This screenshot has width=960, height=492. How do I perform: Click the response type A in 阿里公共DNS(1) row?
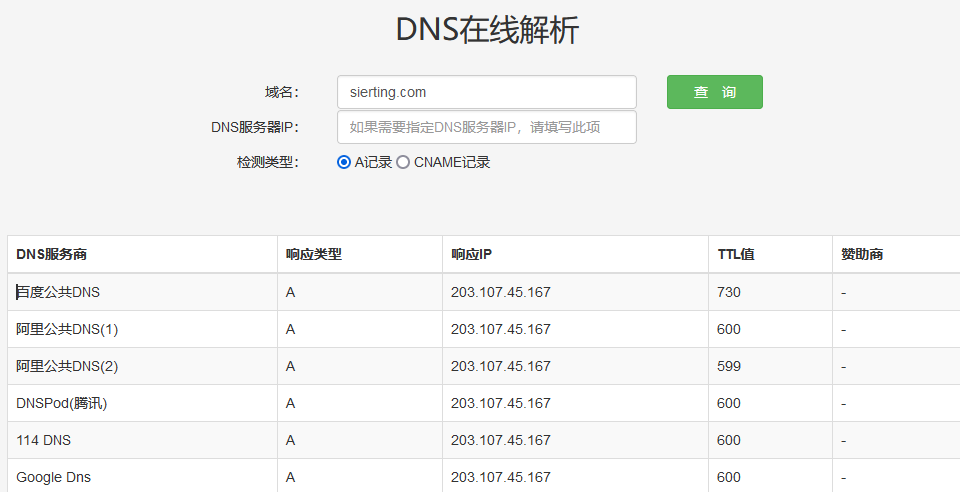point(290,329)
